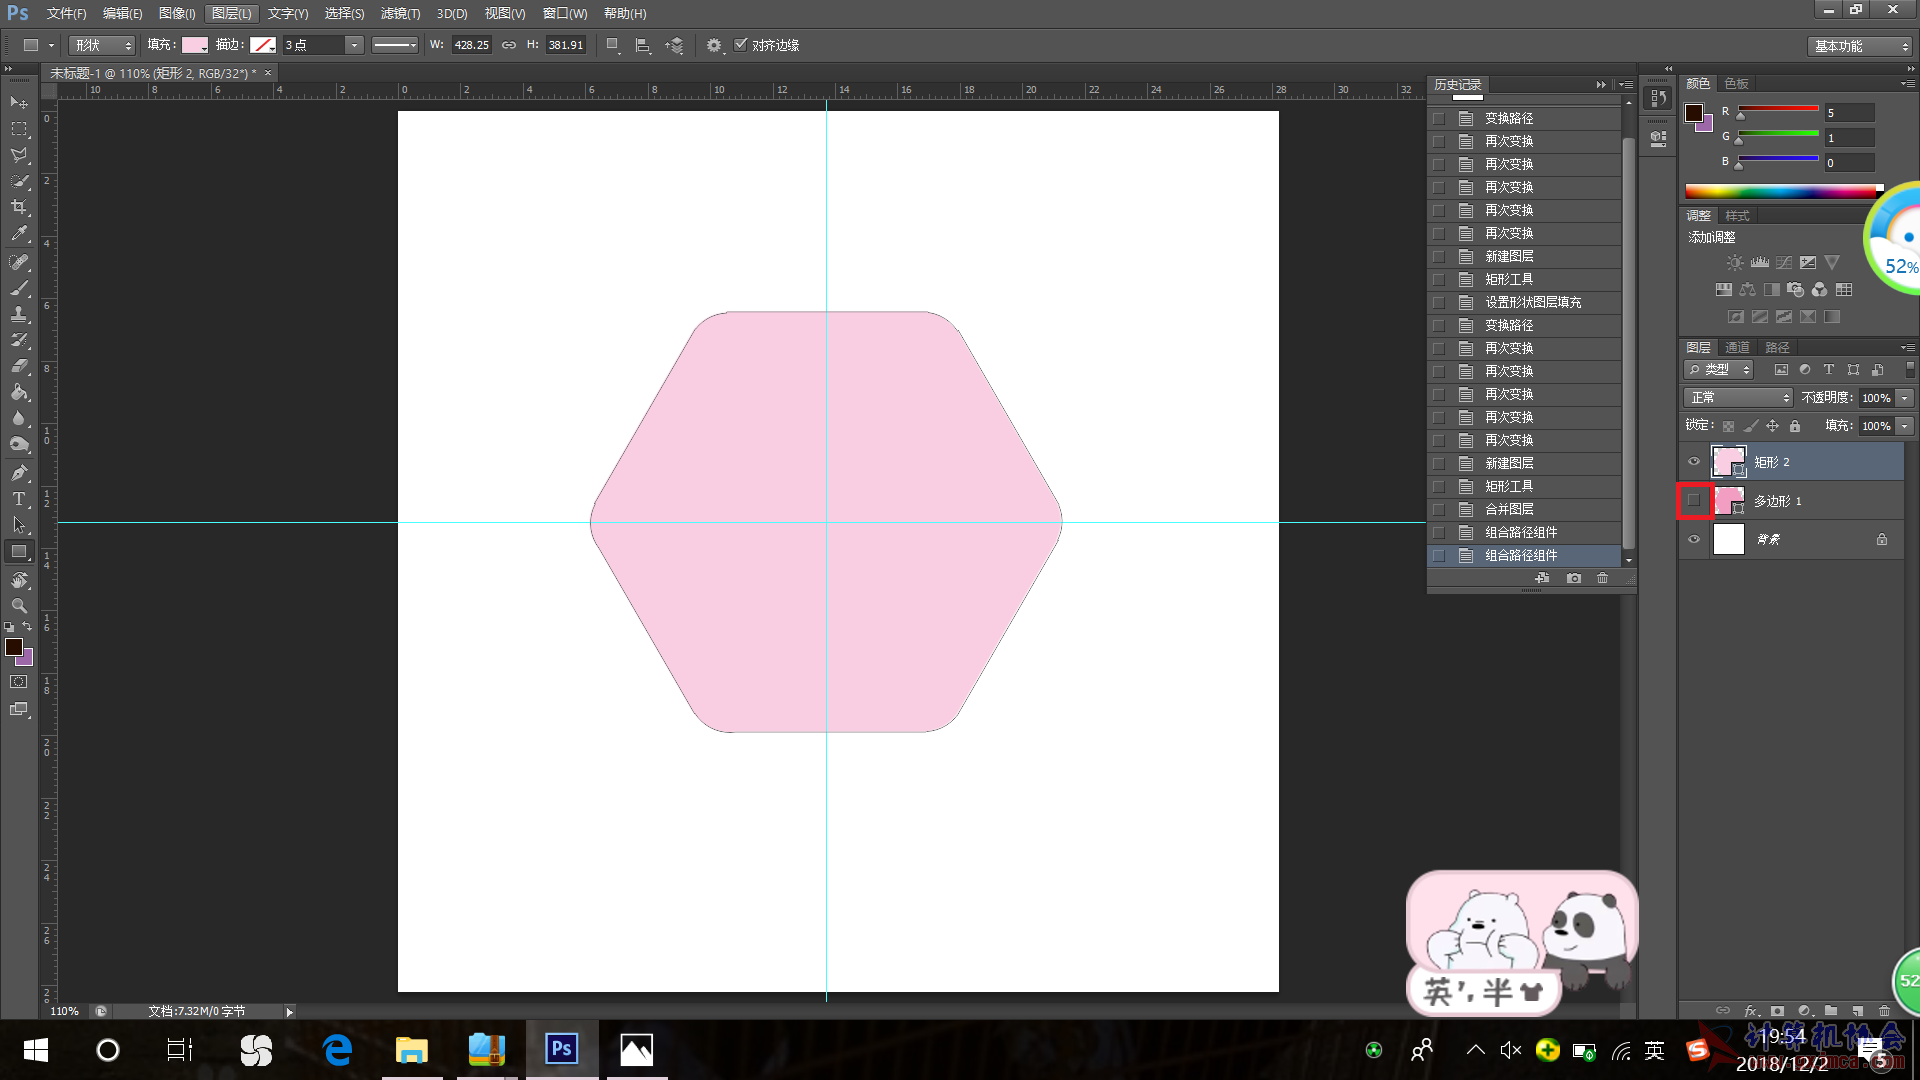Toggle the 对齐边缘 checkbox
Image resolution: width=1920 pixels, height=1080 pixels.
coord(741,45)
